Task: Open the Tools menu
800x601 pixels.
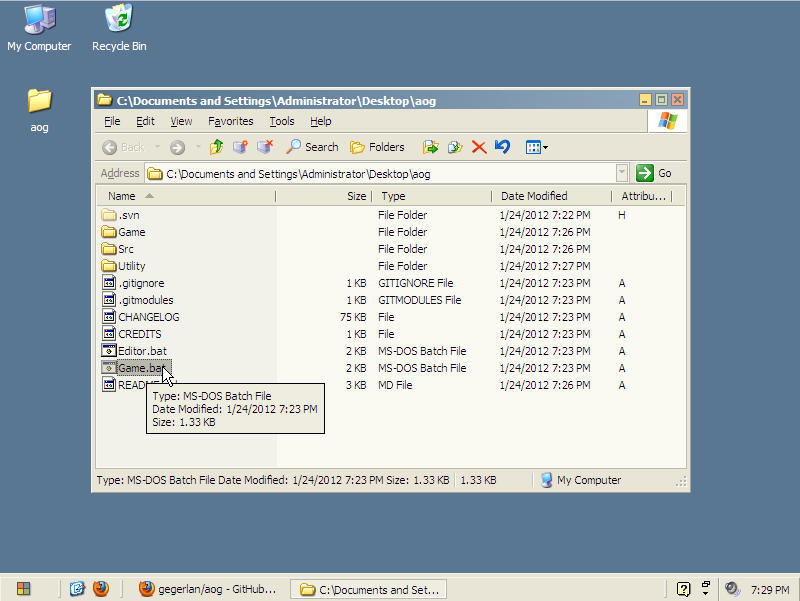Action: click(x=282, y=121)
